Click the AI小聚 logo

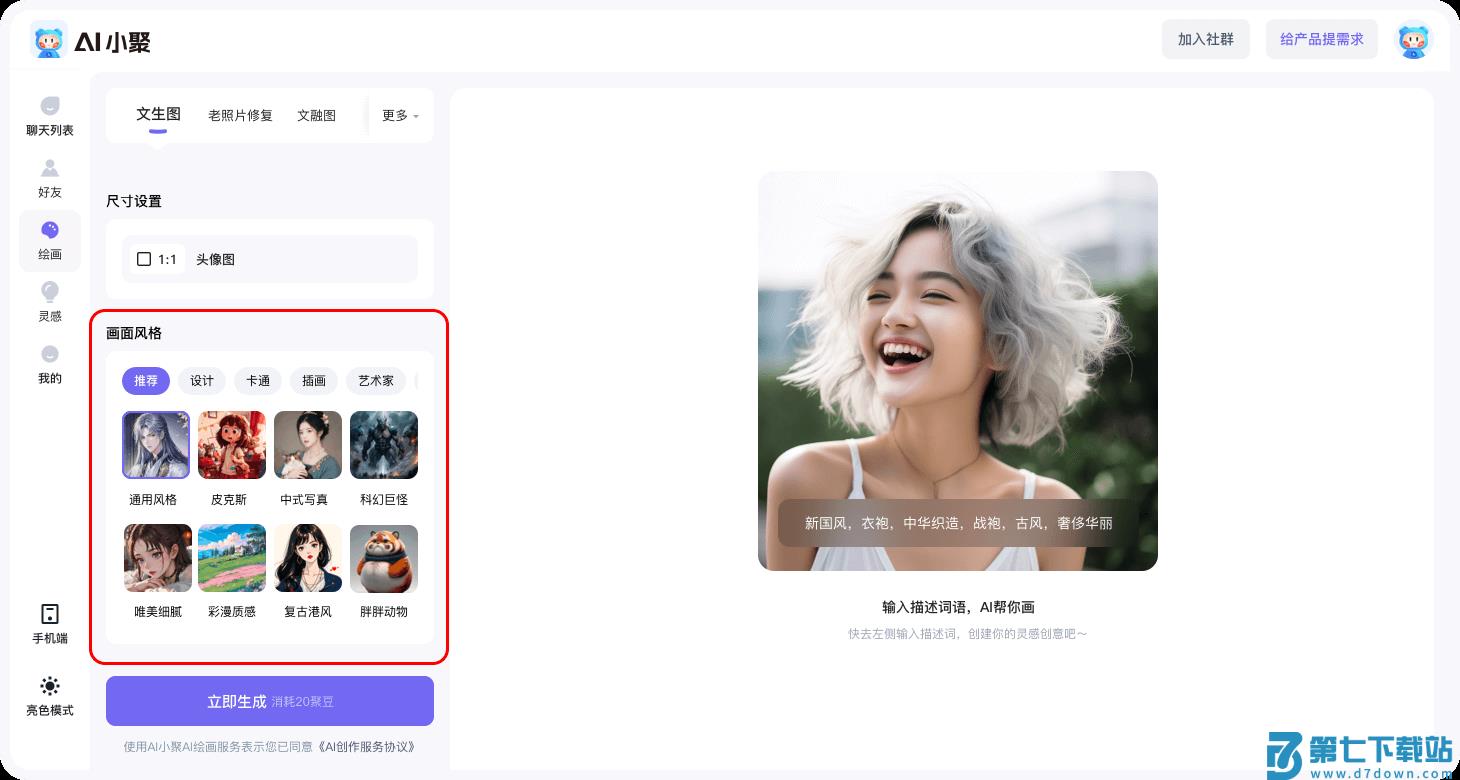click(88, 41)
